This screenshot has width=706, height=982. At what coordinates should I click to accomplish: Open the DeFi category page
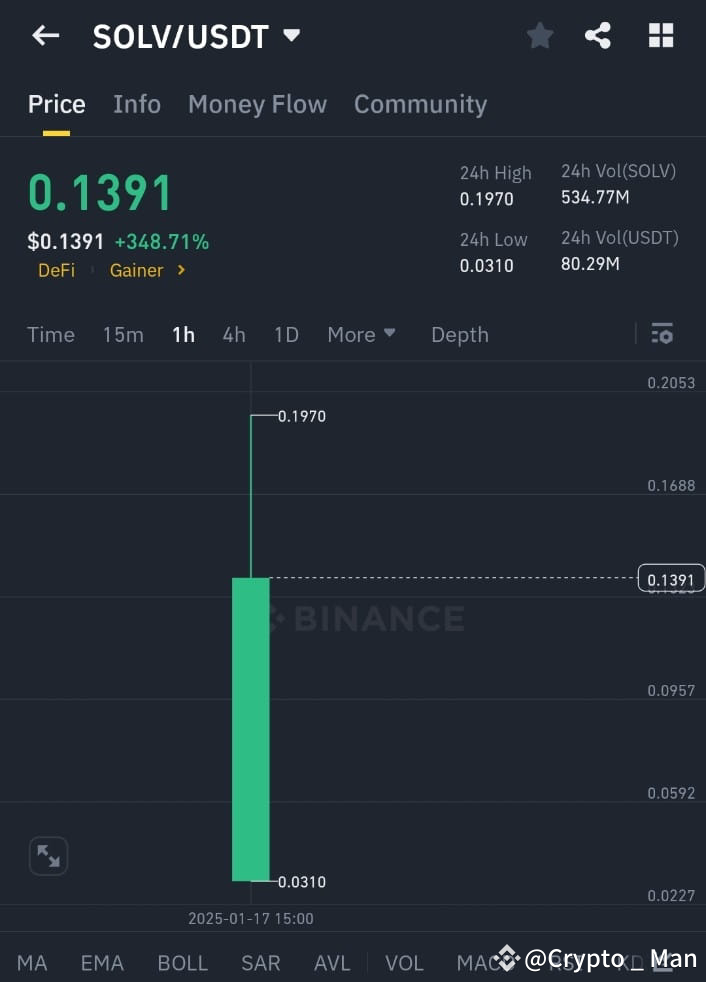click(x=57, y=270)
